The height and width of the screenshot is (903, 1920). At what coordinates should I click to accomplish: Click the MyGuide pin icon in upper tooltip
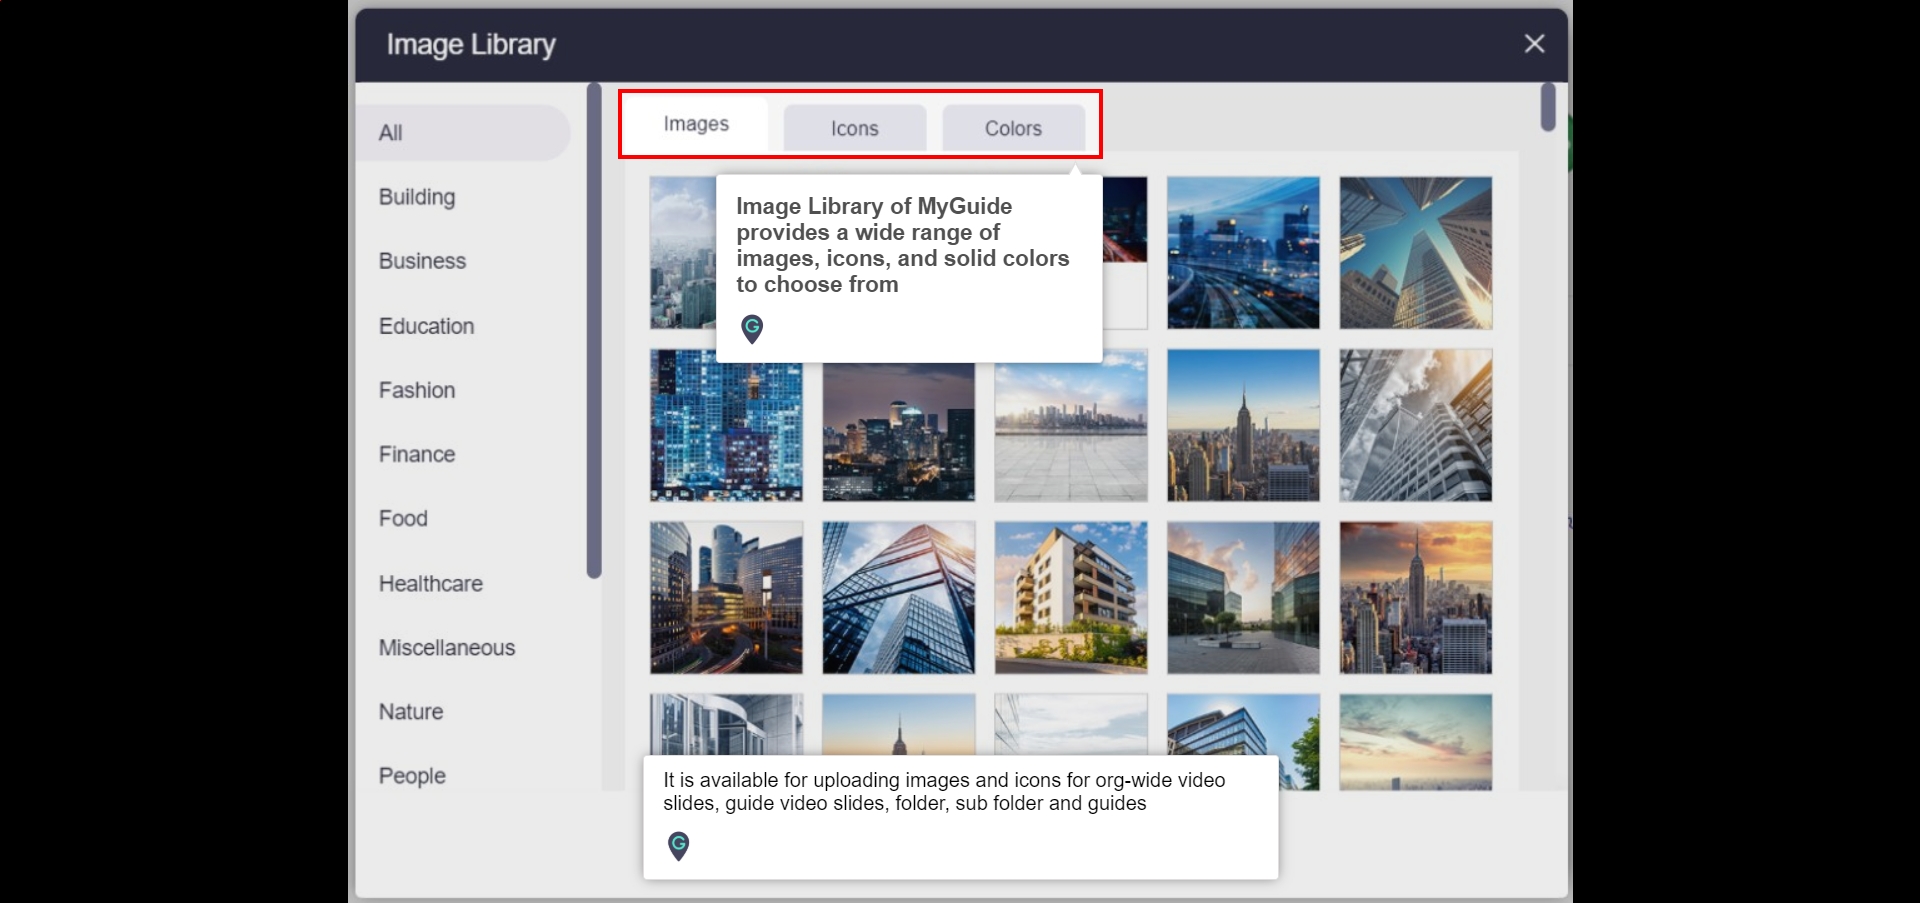coord(752,328)
